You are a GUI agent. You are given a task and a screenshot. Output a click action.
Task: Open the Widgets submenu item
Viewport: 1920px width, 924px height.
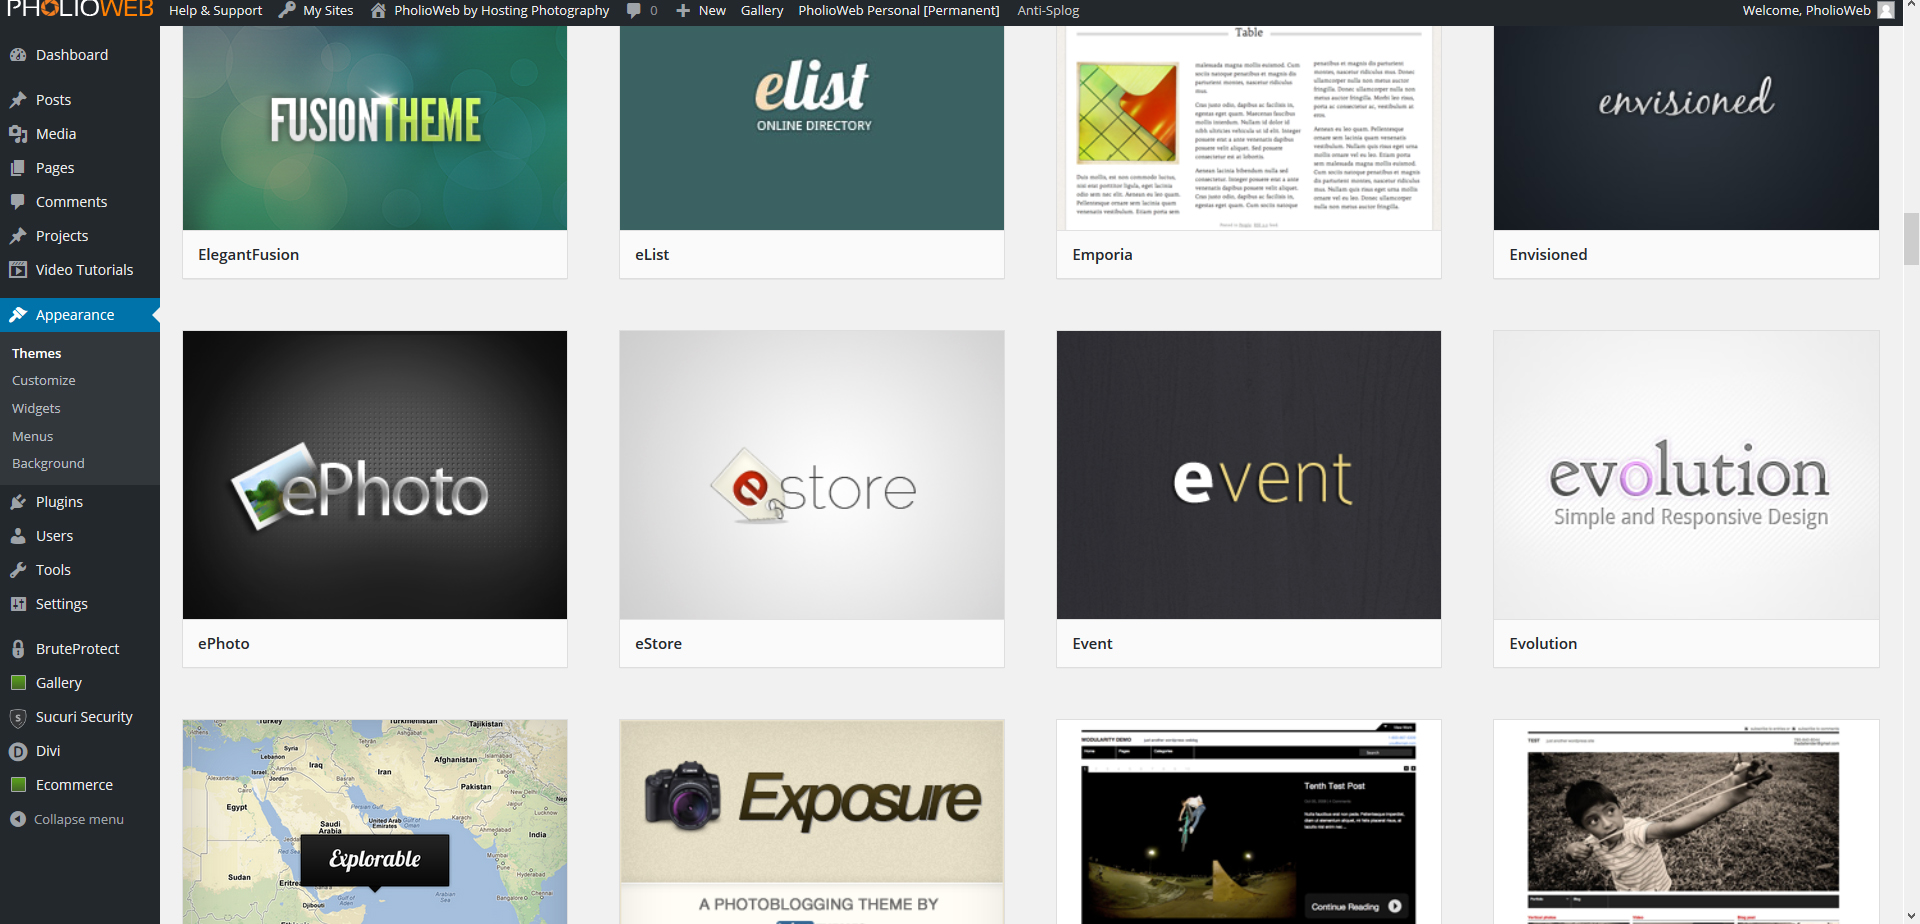pyautogui.click(x=36, y=409)
